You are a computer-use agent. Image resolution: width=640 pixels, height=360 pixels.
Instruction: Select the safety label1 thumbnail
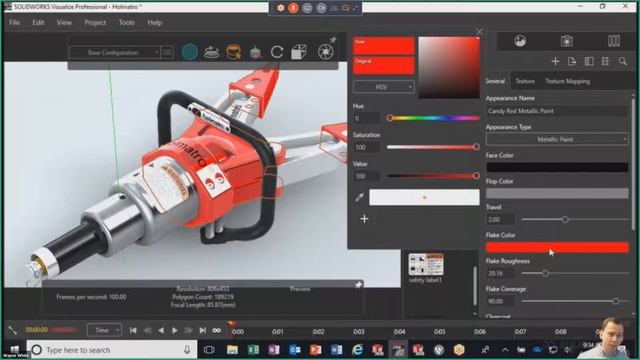click(x=426, y=264)
